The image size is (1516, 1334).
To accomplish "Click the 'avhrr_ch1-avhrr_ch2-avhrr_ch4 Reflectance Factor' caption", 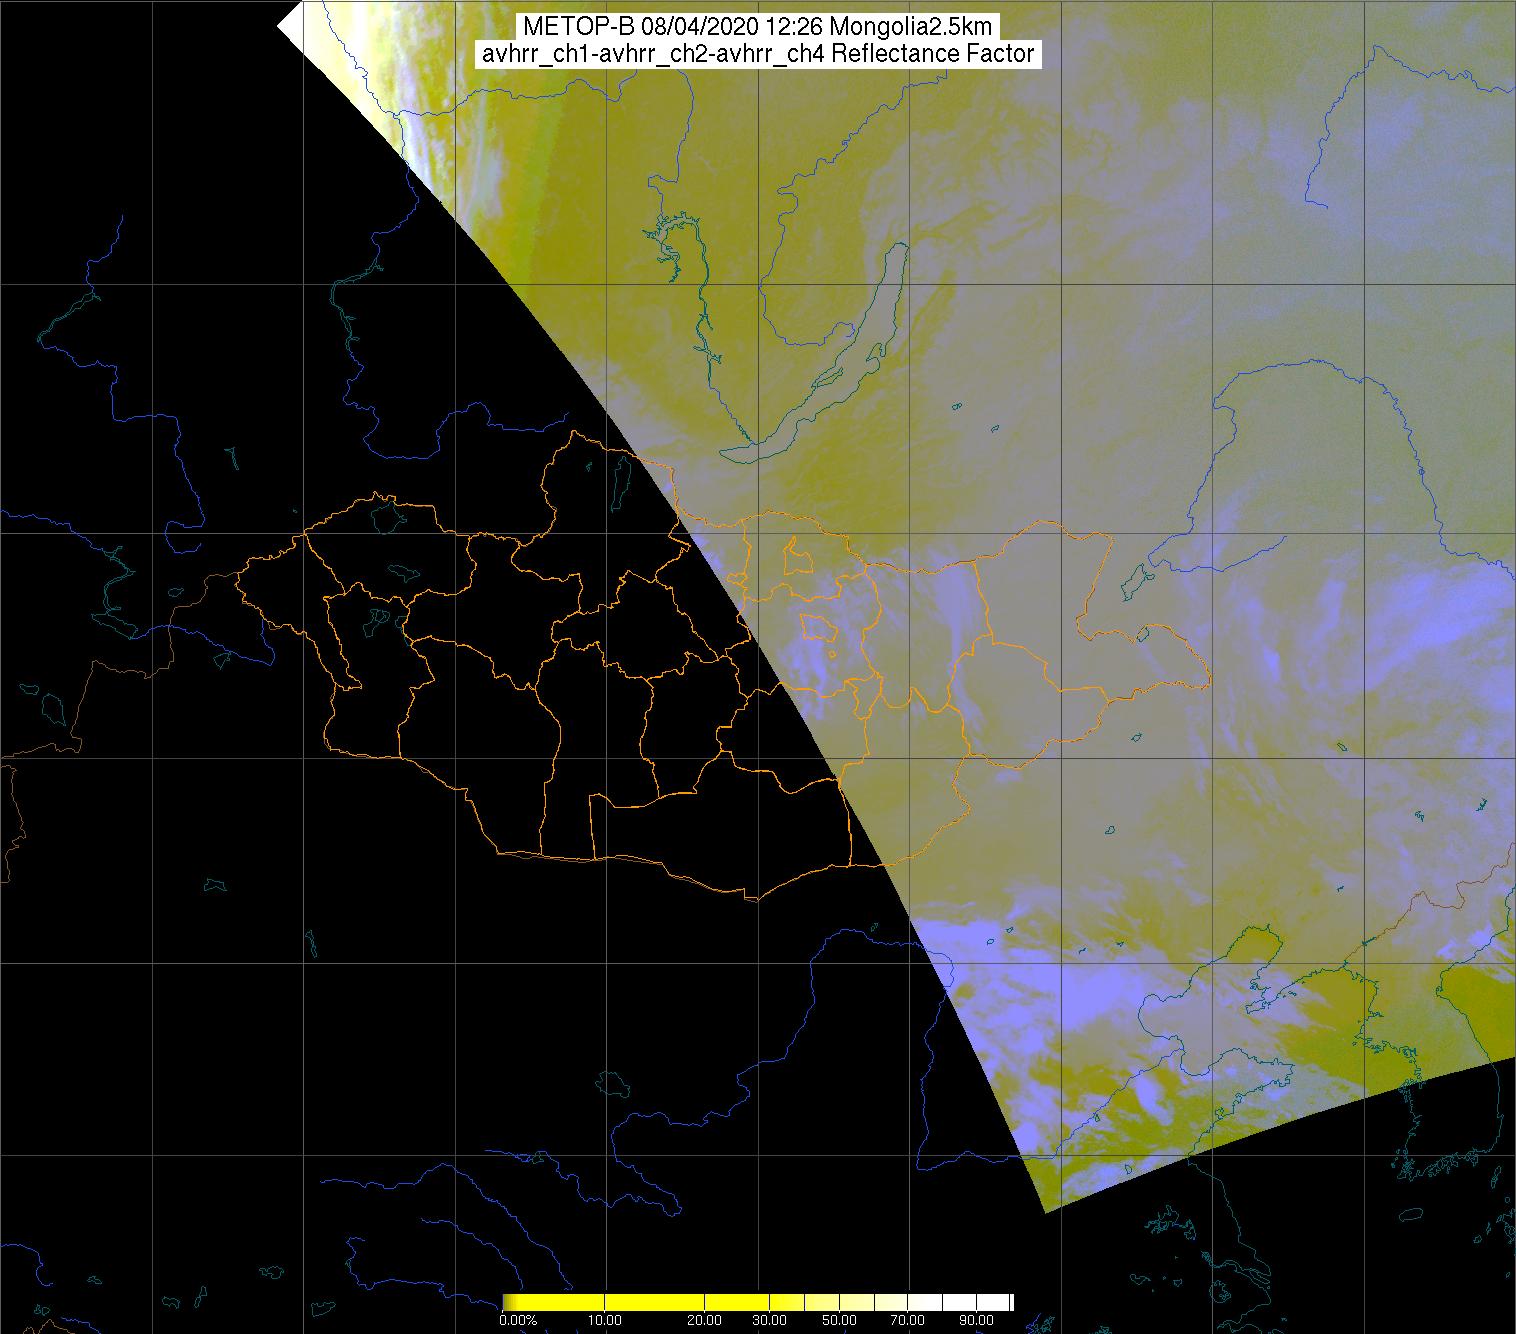I will (758, 54).
